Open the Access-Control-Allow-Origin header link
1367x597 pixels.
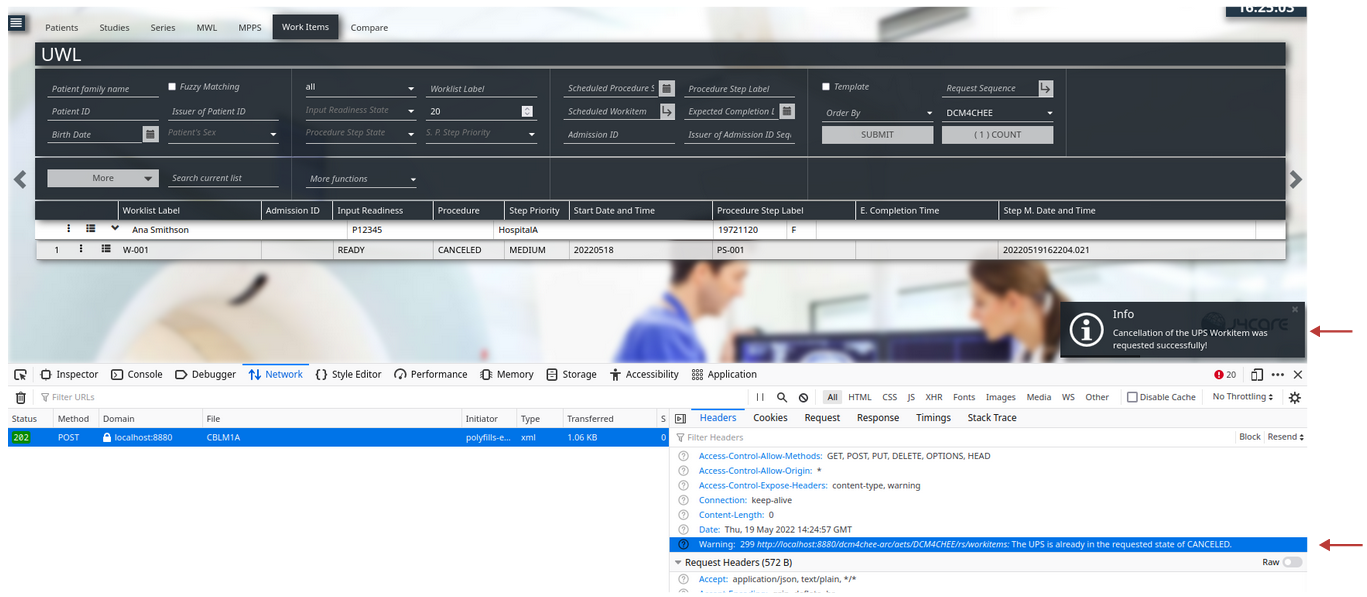[757, 470]
